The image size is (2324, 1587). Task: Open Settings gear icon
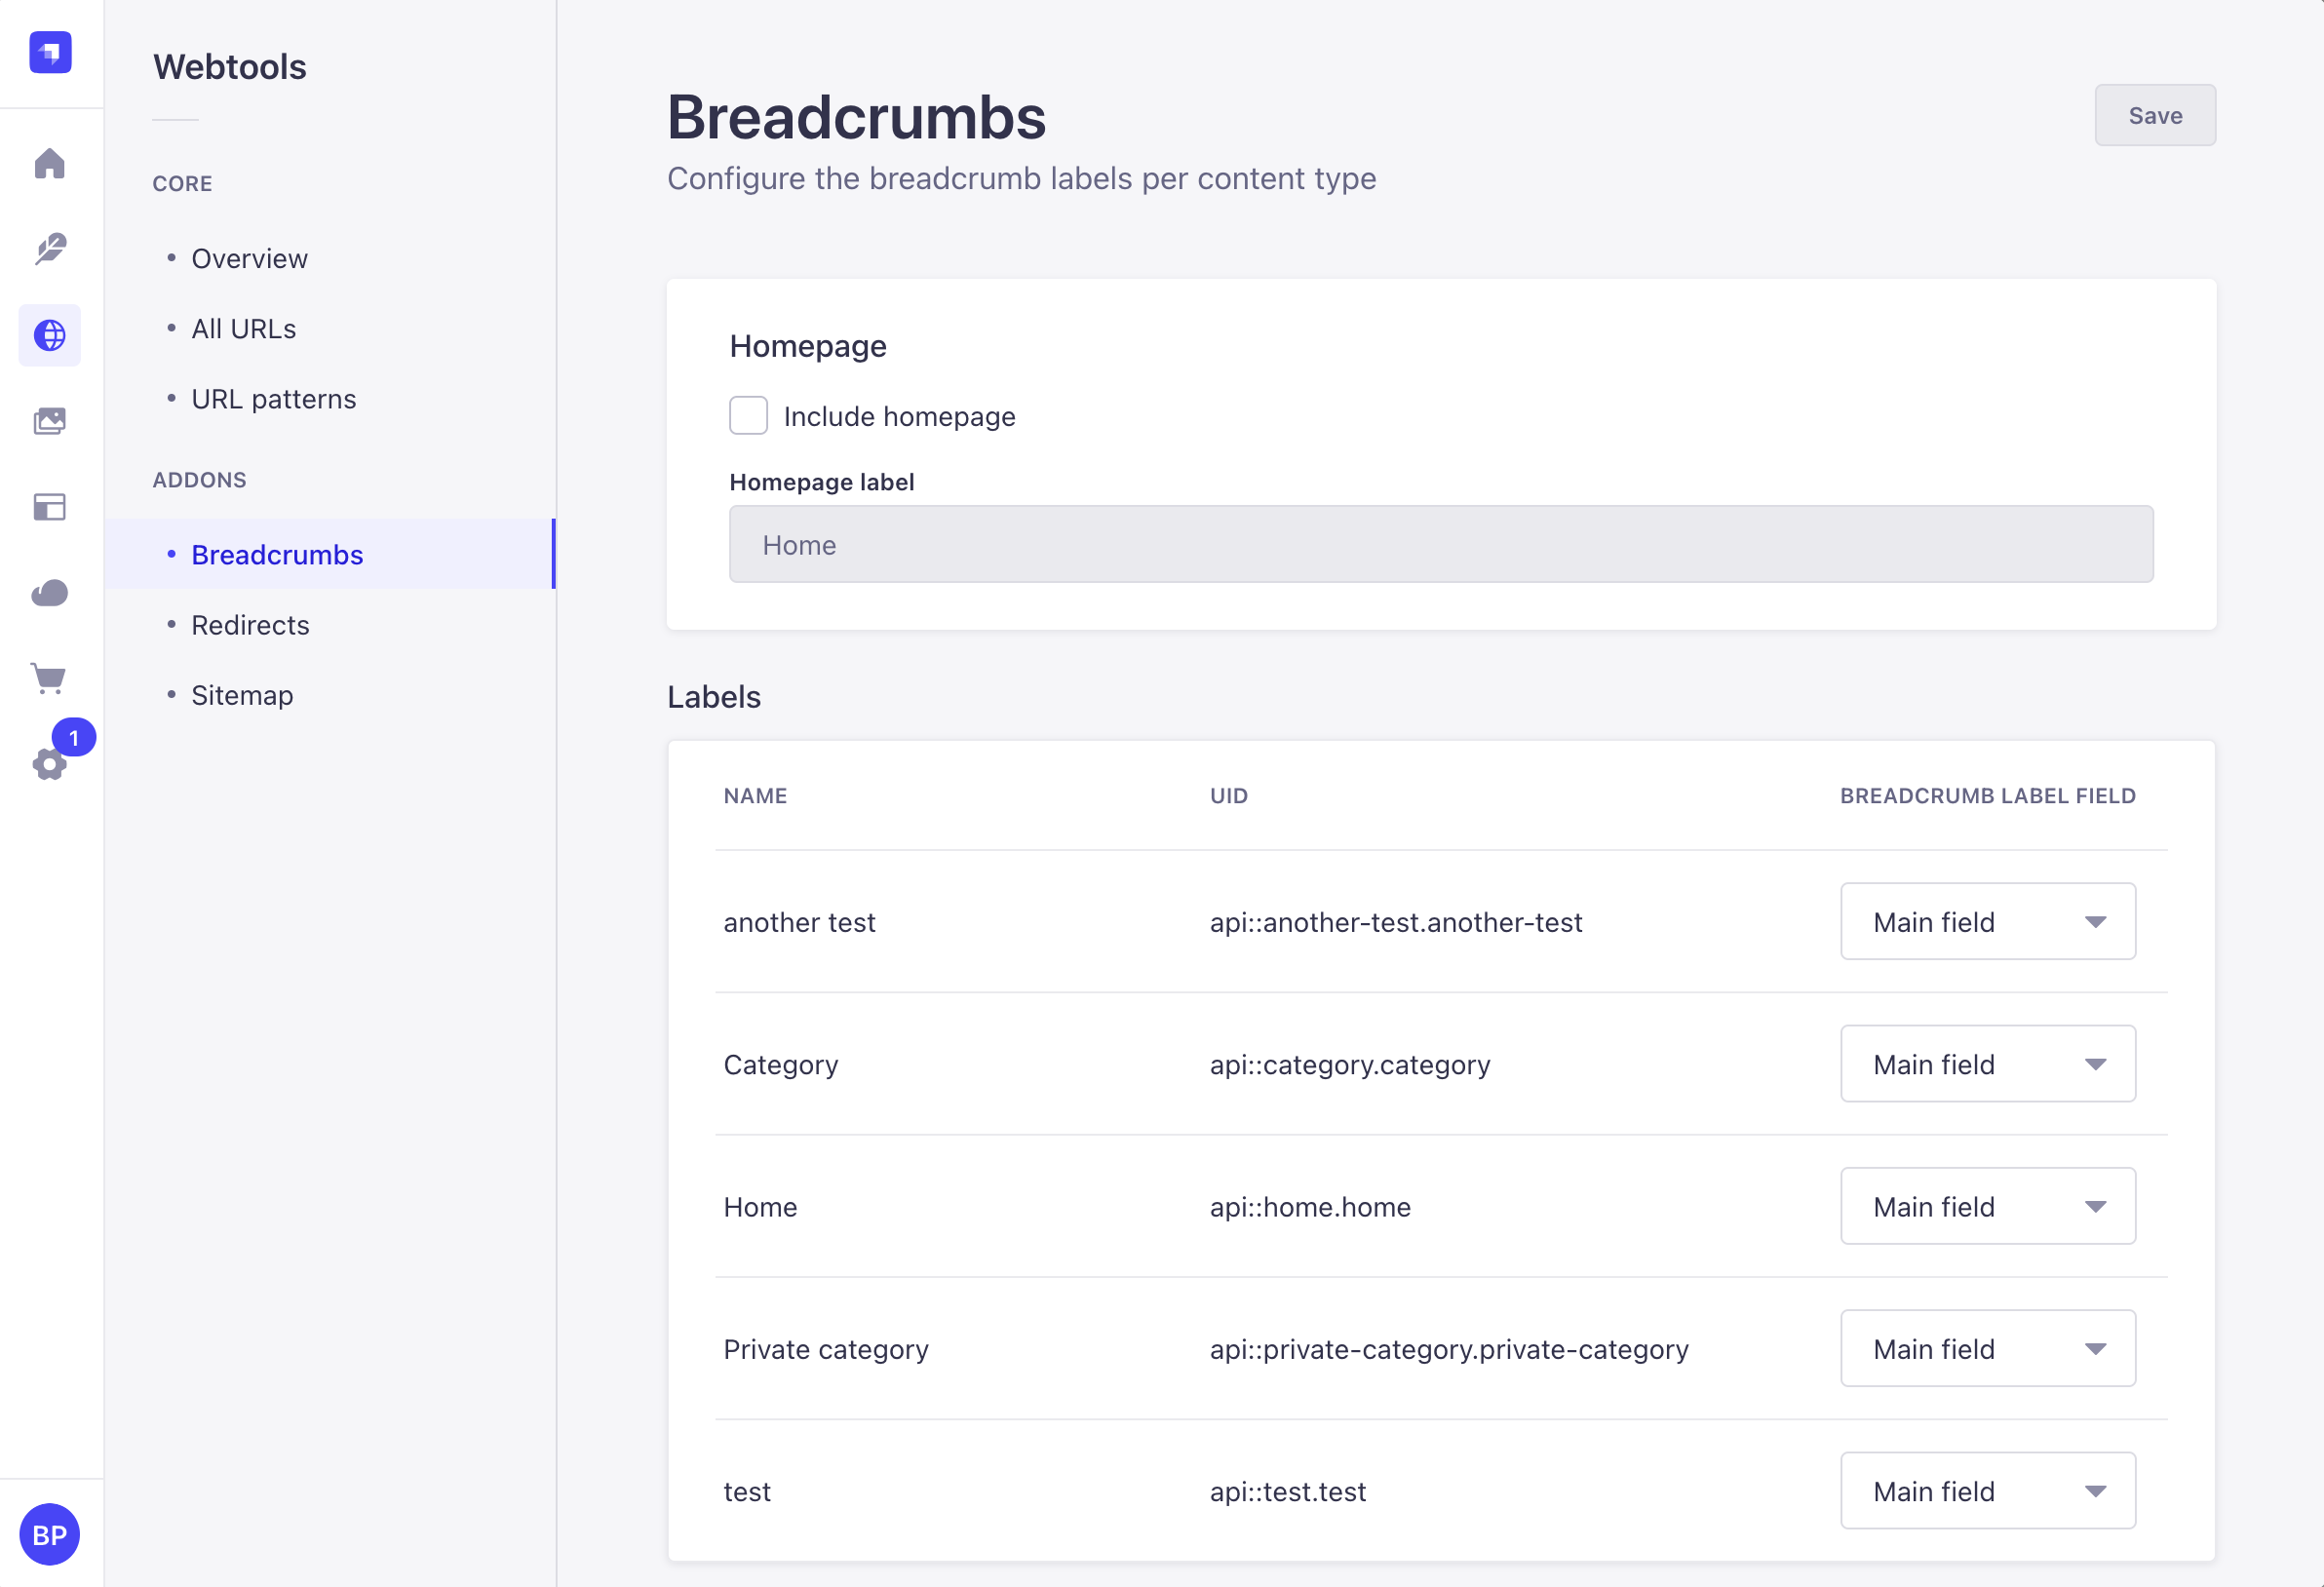pos(50,765)
